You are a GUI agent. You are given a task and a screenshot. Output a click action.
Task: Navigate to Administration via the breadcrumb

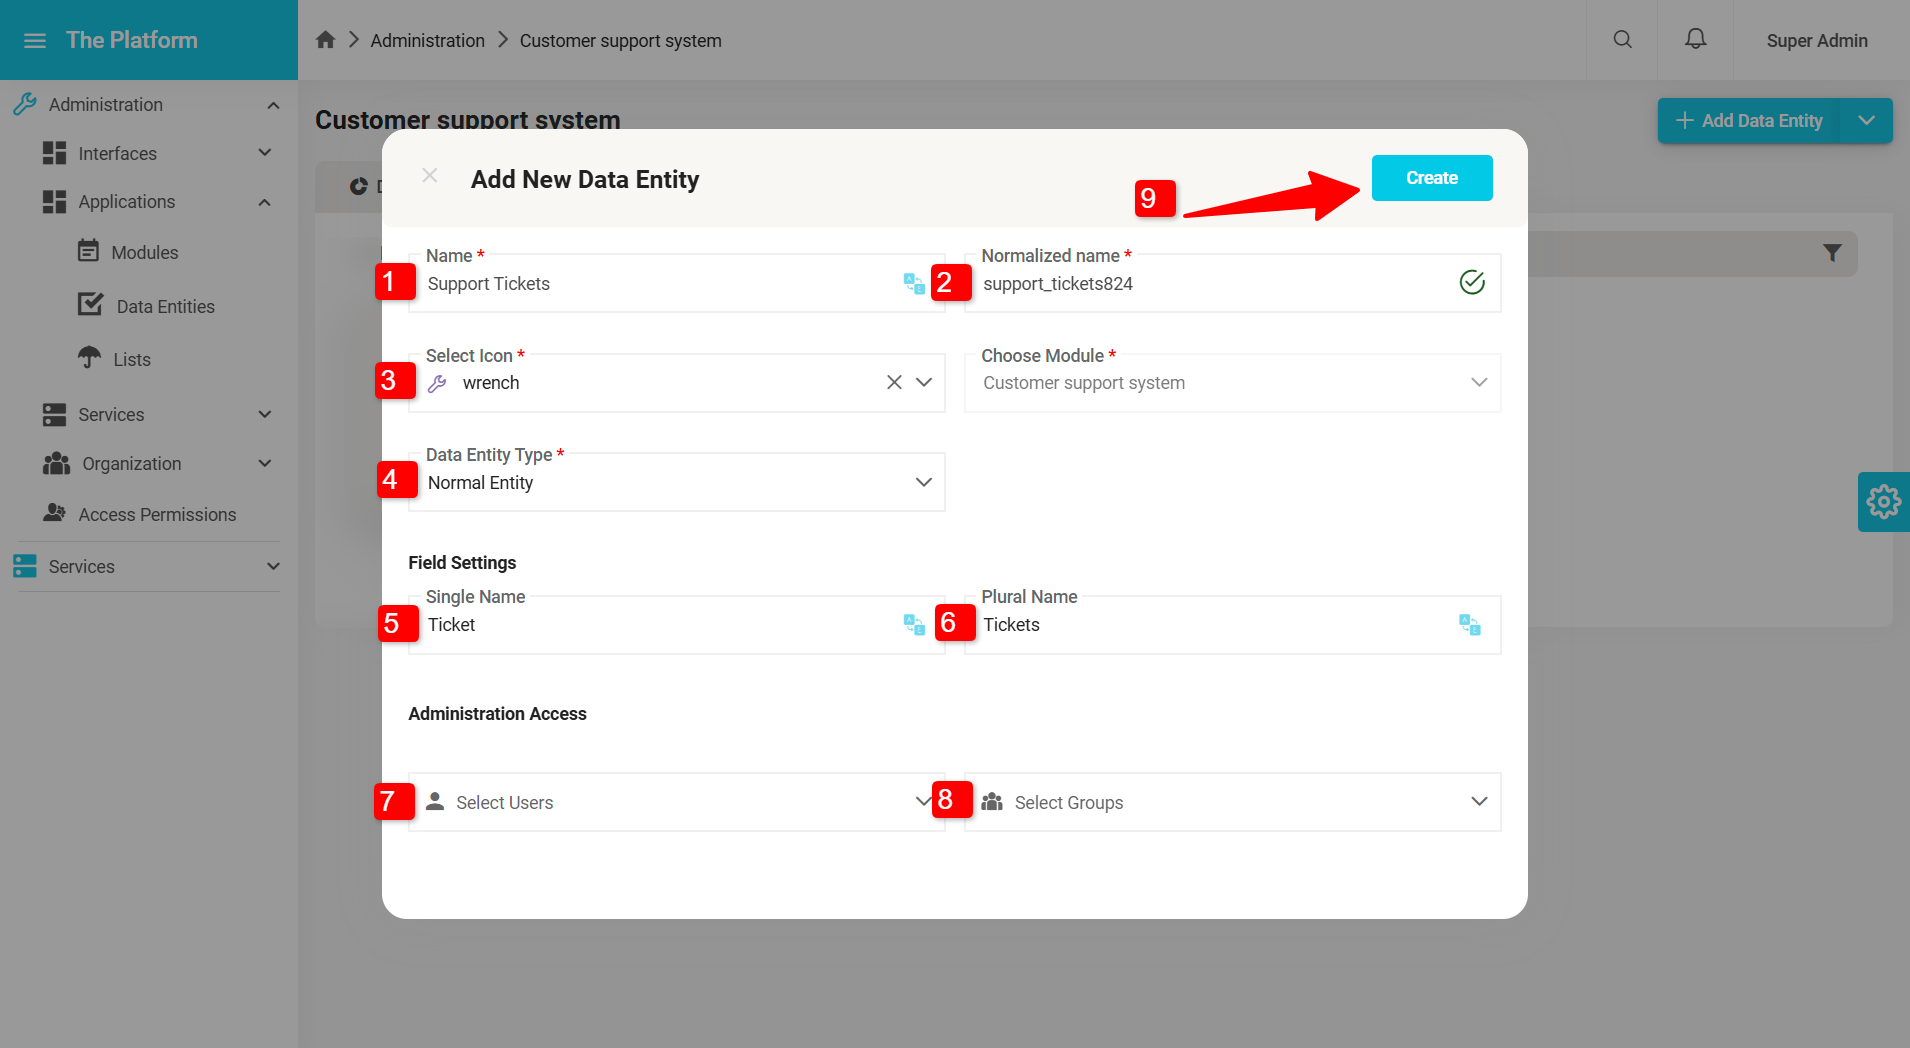(x=428, y=40)
